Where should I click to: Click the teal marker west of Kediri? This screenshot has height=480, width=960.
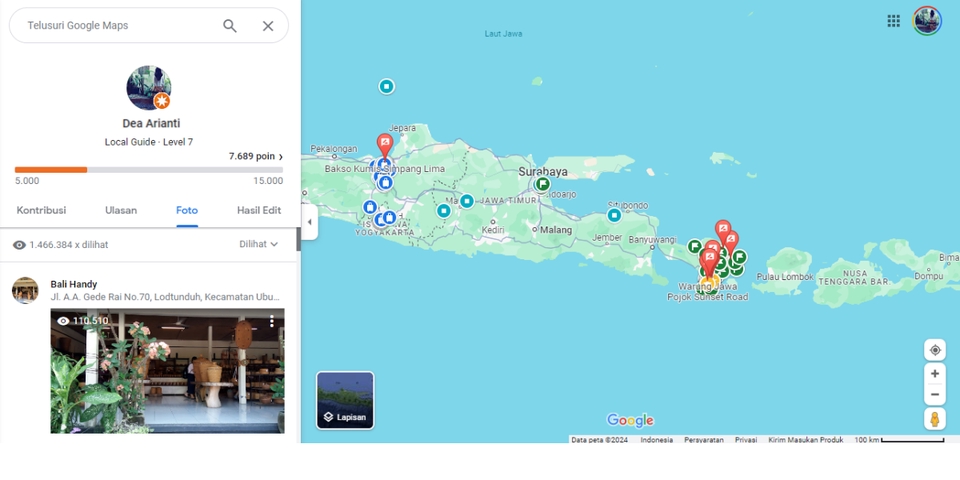click(x=444, y=211)
